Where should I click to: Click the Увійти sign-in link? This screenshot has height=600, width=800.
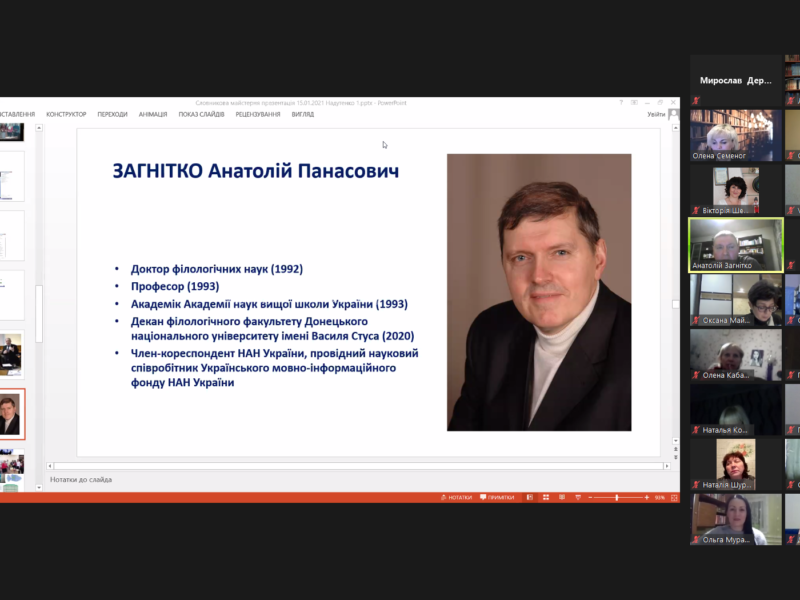656,114
